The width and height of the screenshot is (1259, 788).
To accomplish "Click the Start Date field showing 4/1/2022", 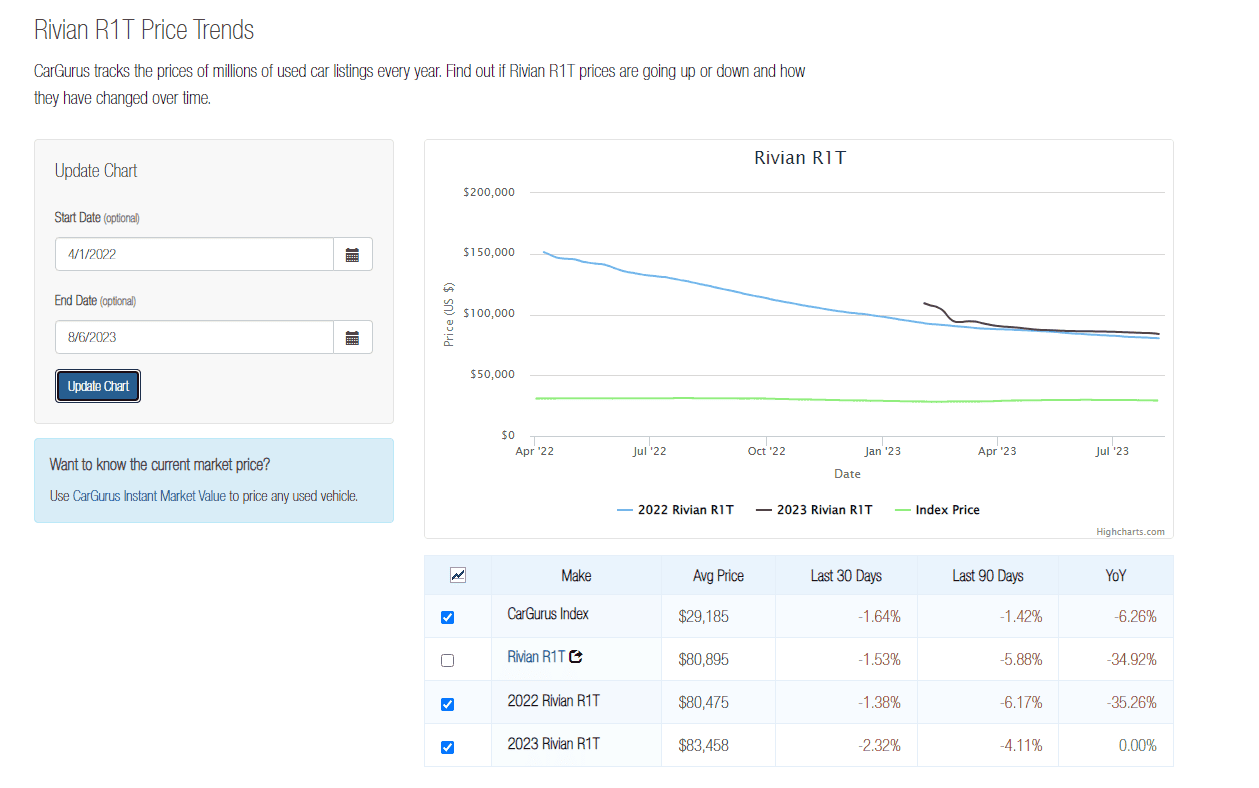I will click(194, 254).
